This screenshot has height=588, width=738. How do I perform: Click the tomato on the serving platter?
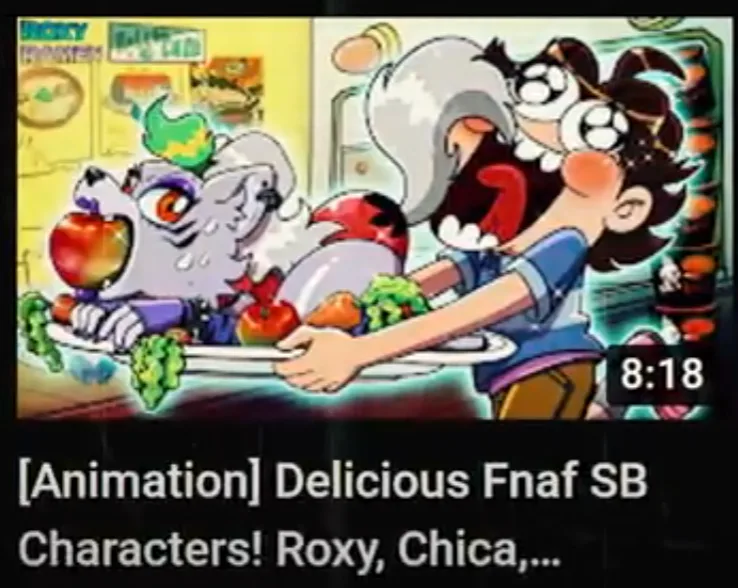pos(266,321)
